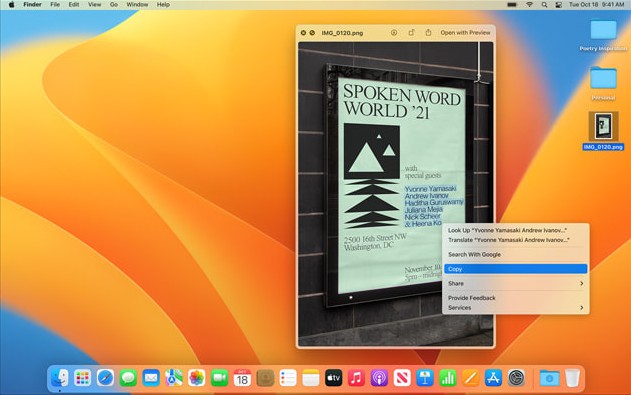Open App Store from the Dock

tap(493, 378)
